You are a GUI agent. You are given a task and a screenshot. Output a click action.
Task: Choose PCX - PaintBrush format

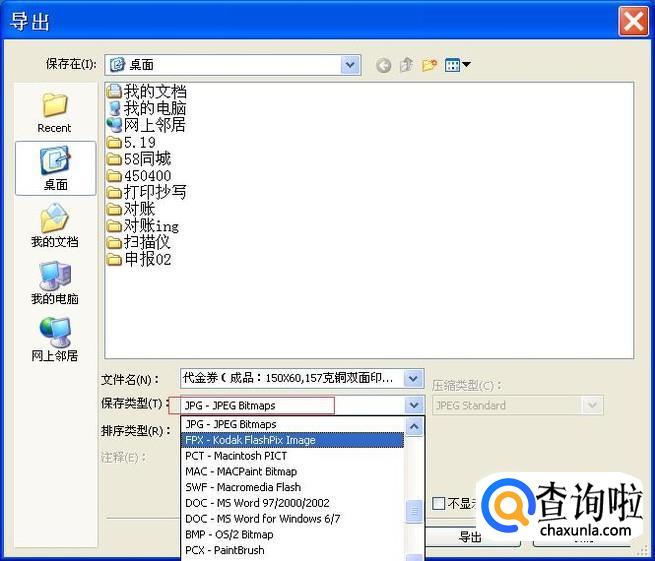pos(293,550)
